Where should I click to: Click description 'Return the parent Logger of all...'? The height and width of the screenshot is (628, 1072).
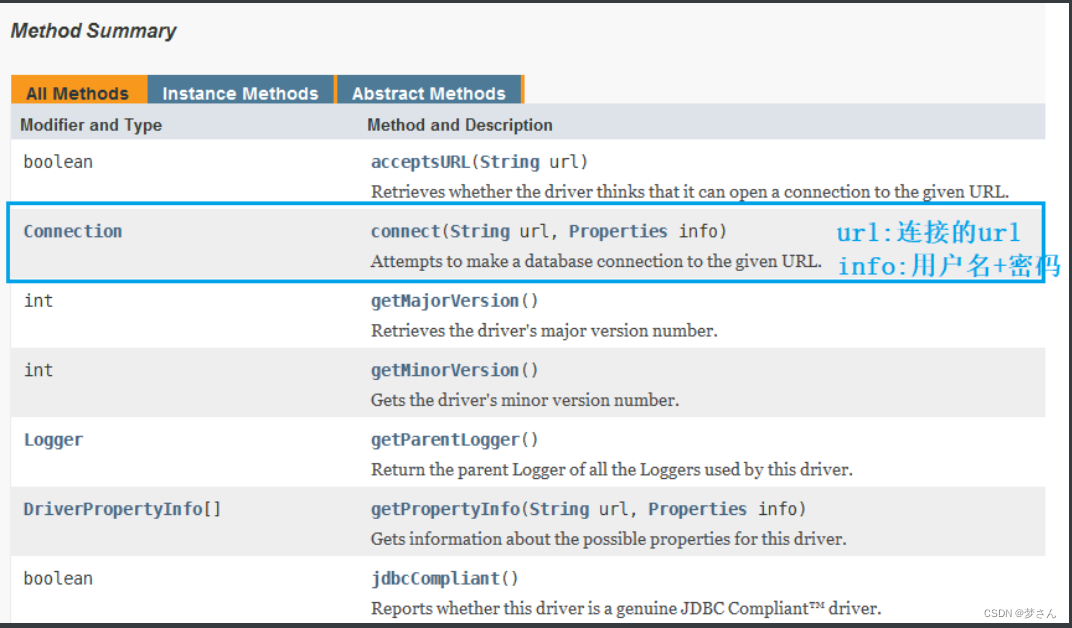point(612,470)
